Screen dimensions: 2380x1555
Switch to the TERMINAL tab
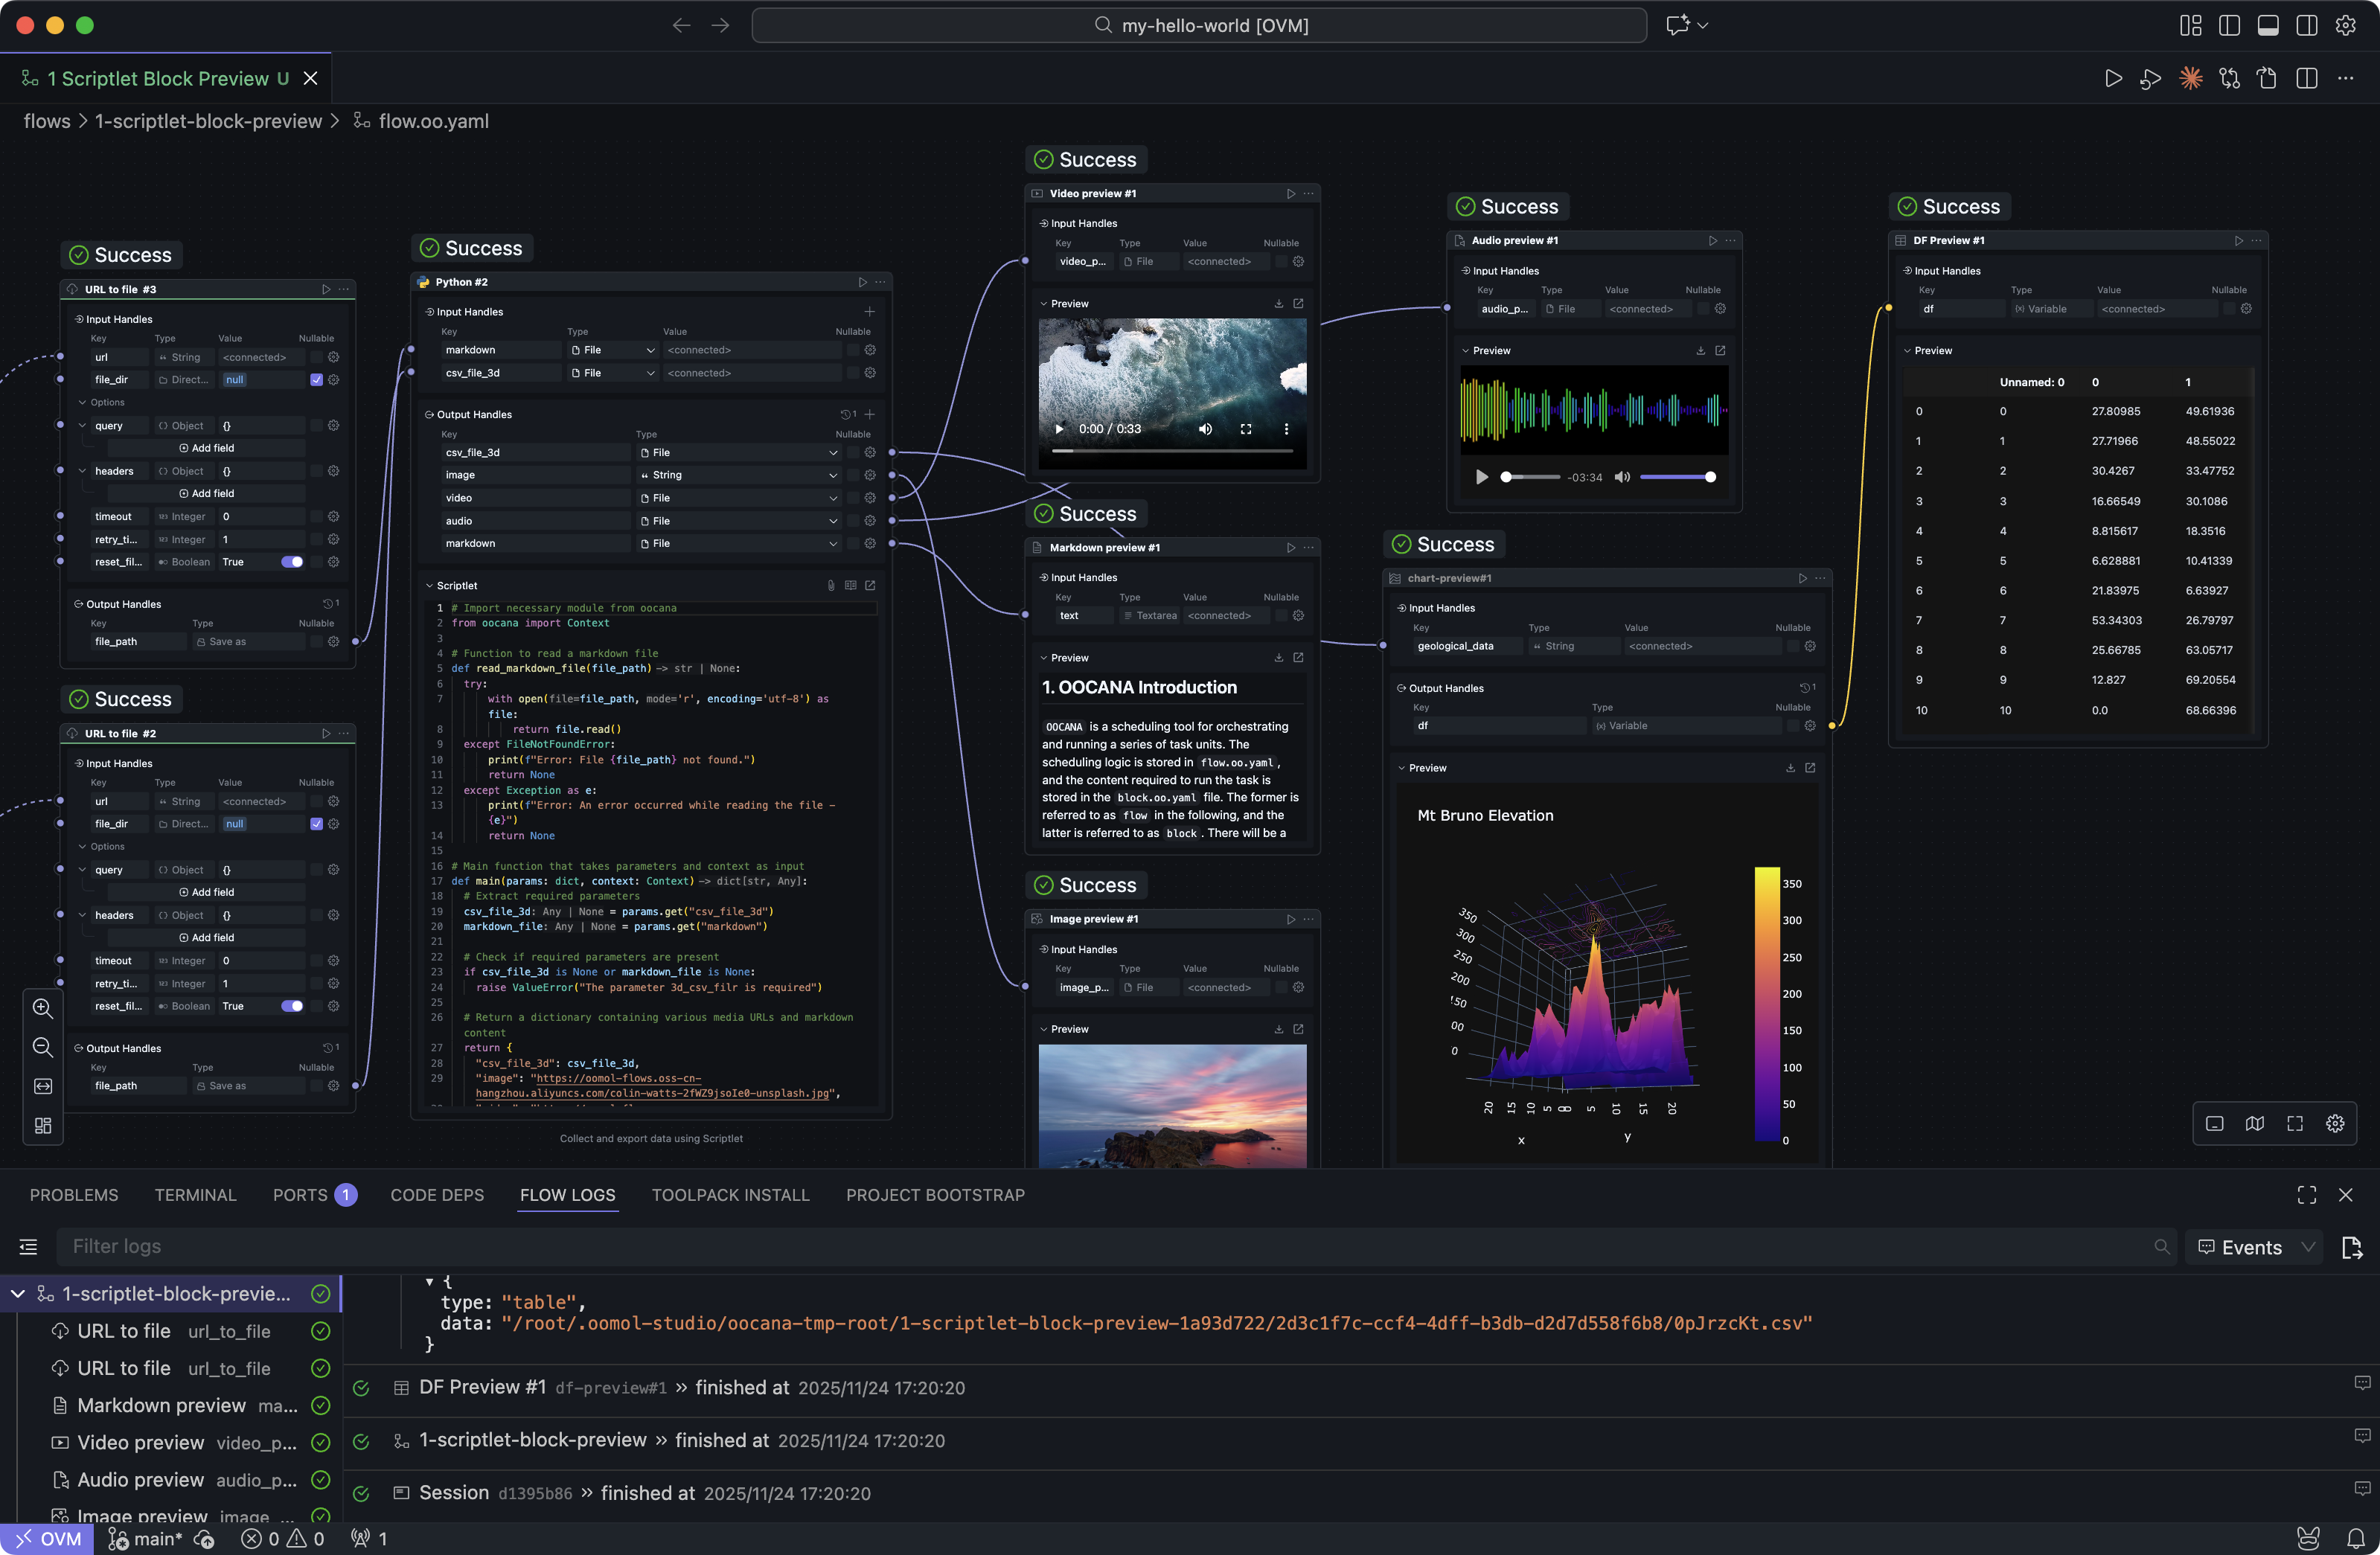(196, 1194)
